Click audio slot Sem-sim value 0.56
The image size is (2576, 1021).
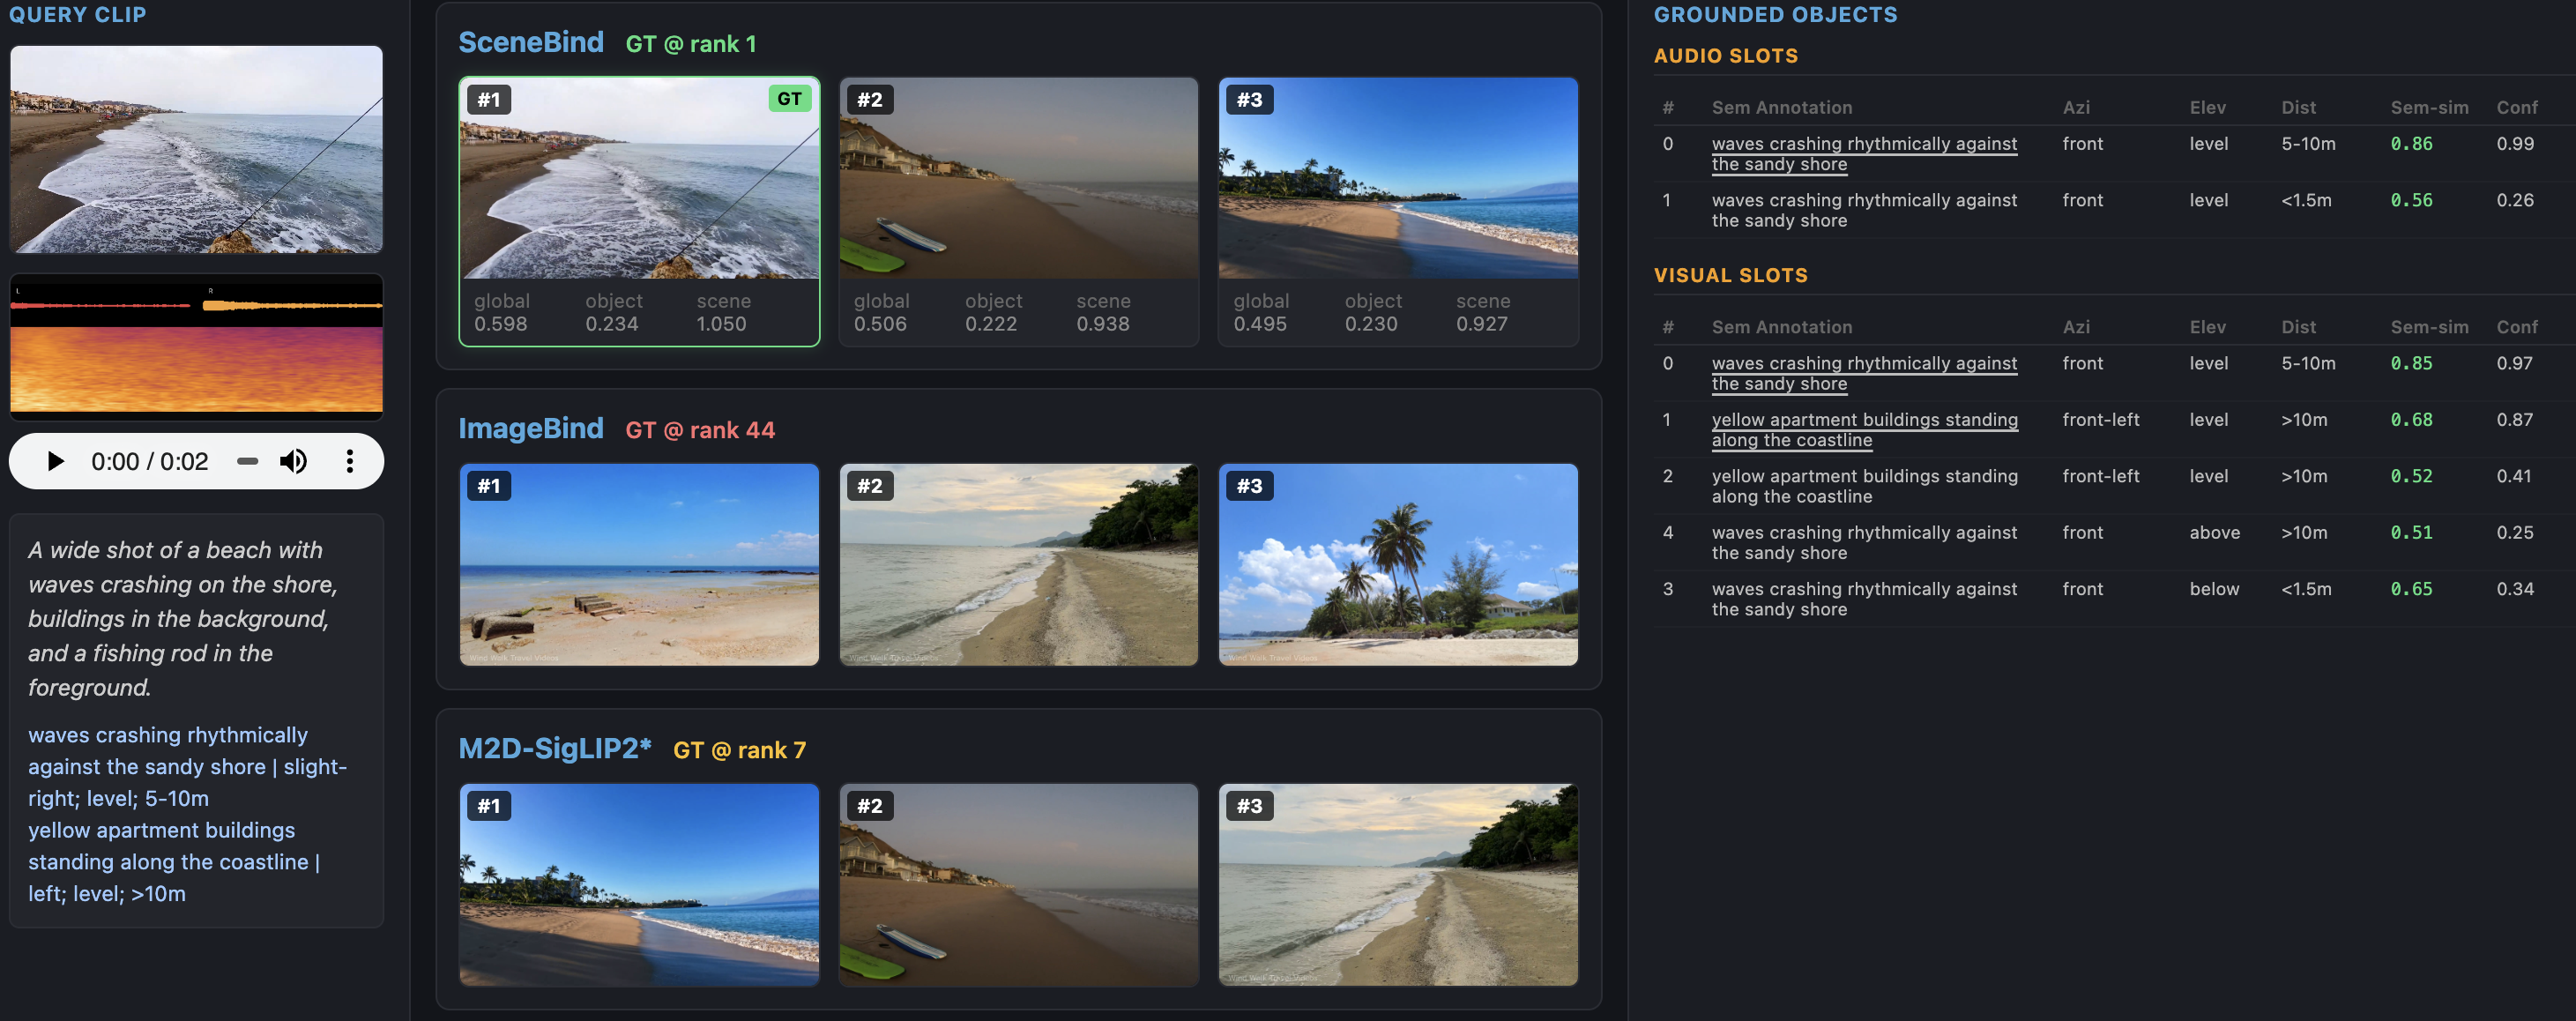[x=2411, y=200]
